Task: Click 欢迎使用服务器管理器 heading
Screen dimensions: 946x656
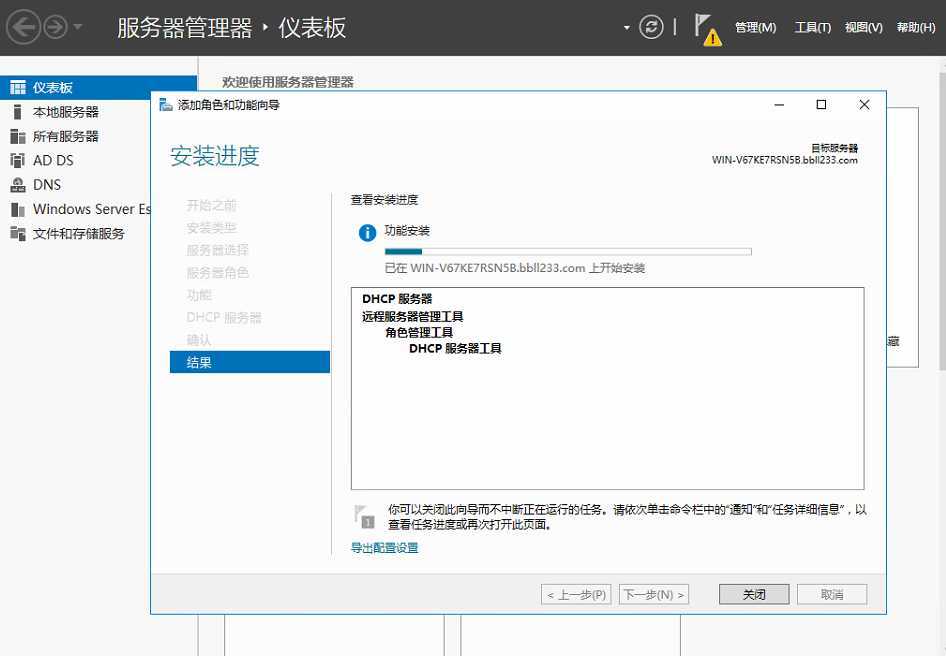Action: click(287, 82)
